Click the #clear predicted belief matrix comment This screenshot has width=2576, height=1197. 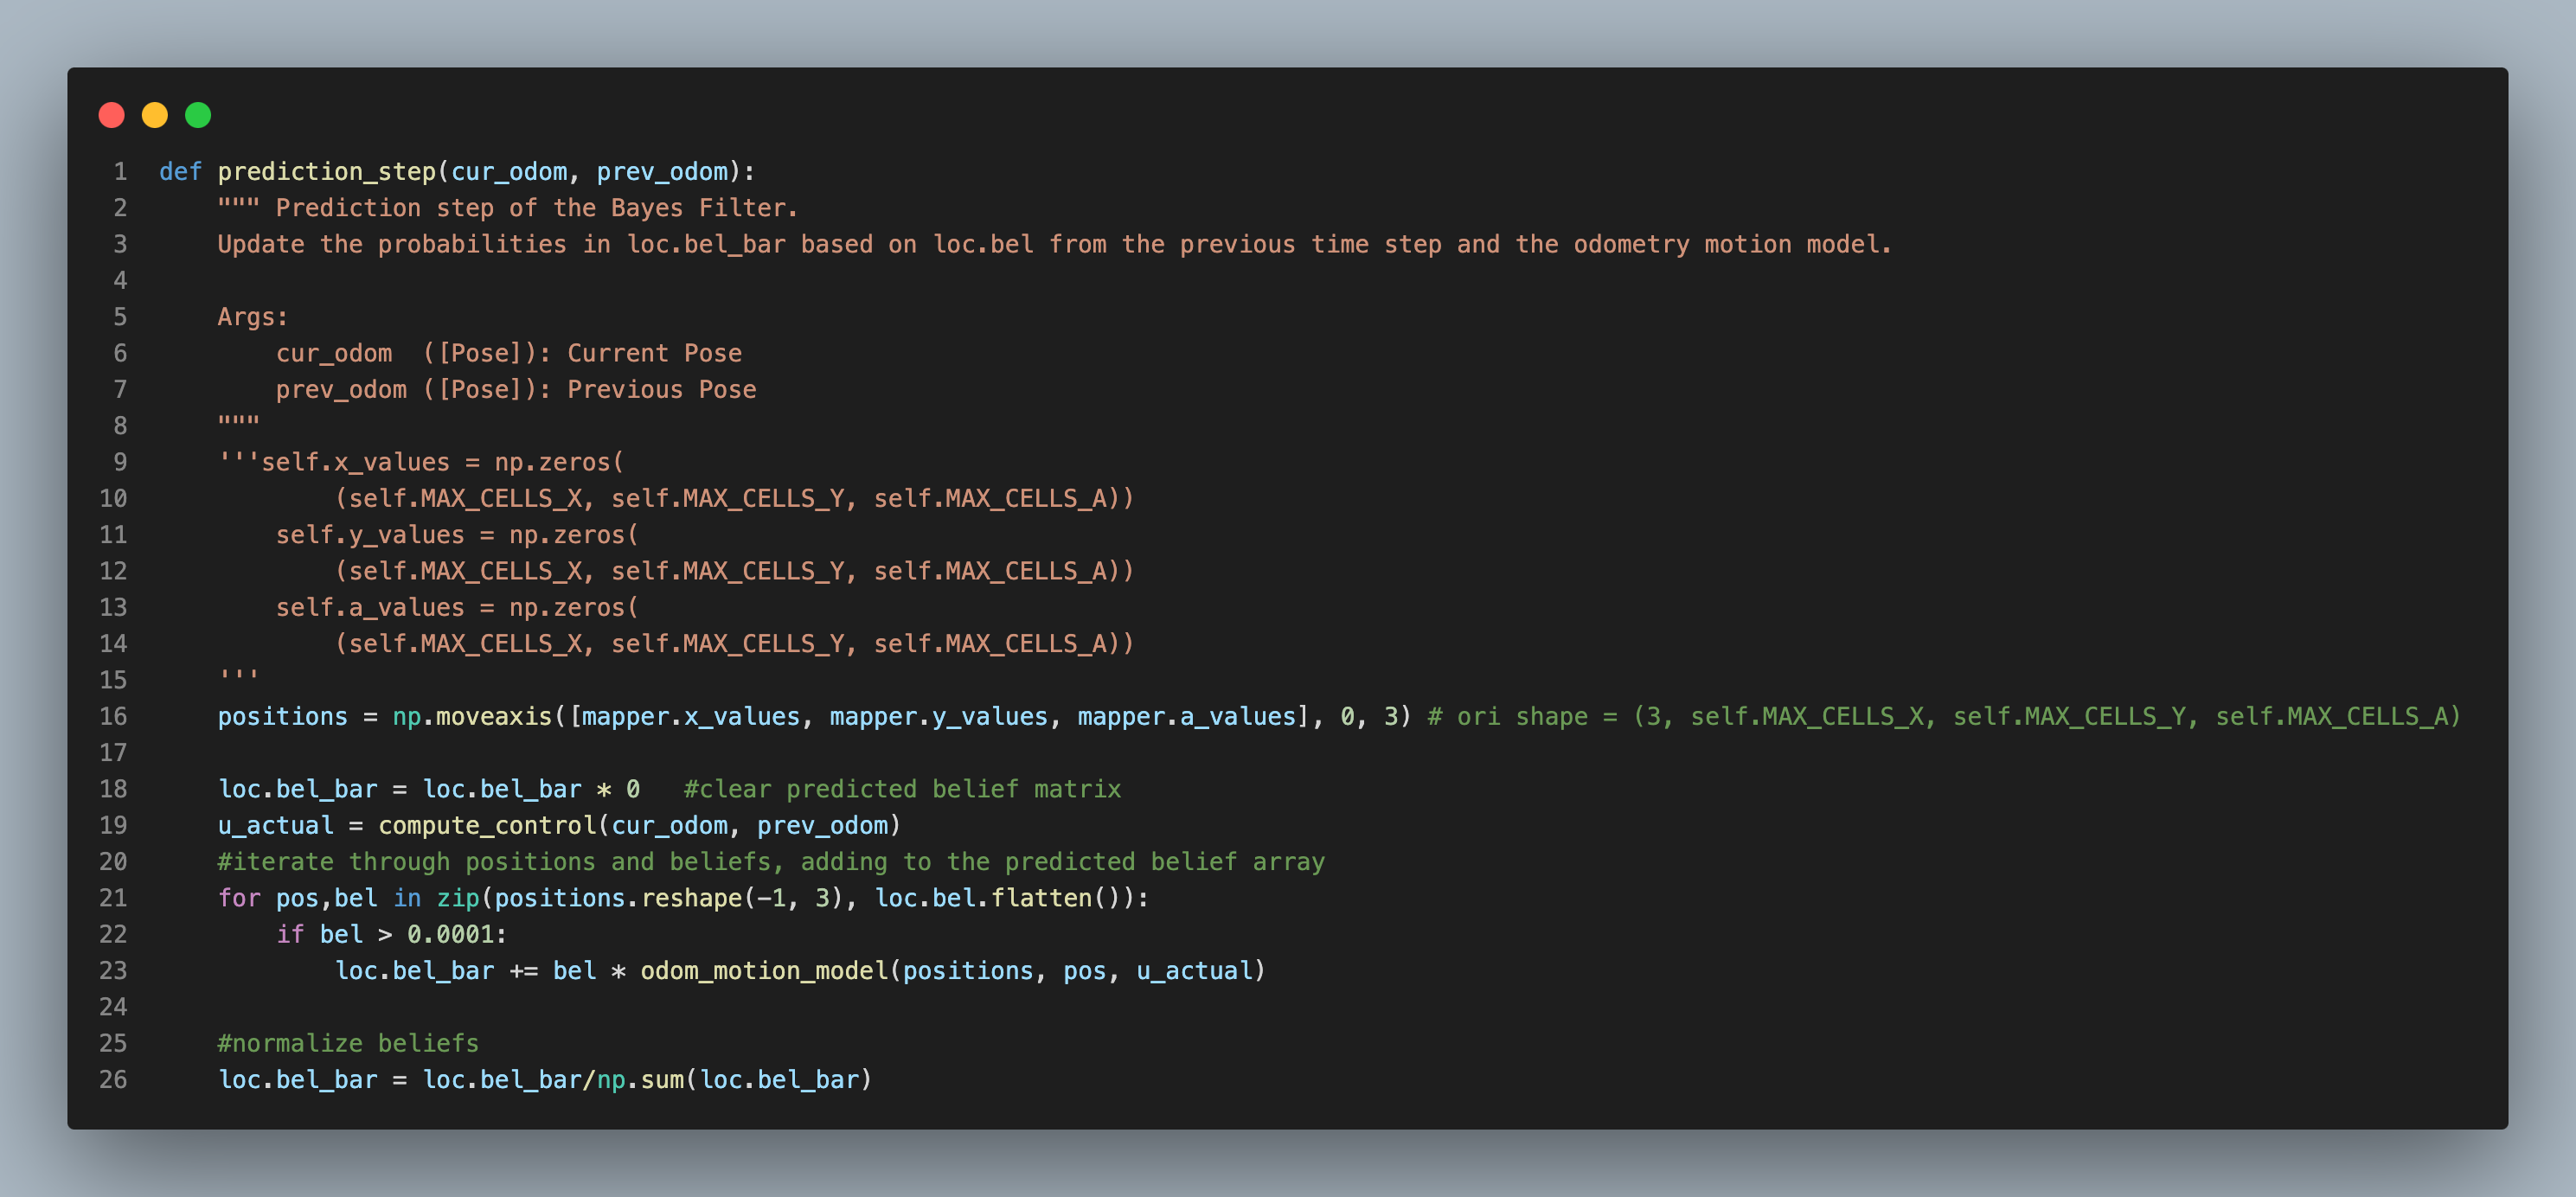[x=902, y=790]
